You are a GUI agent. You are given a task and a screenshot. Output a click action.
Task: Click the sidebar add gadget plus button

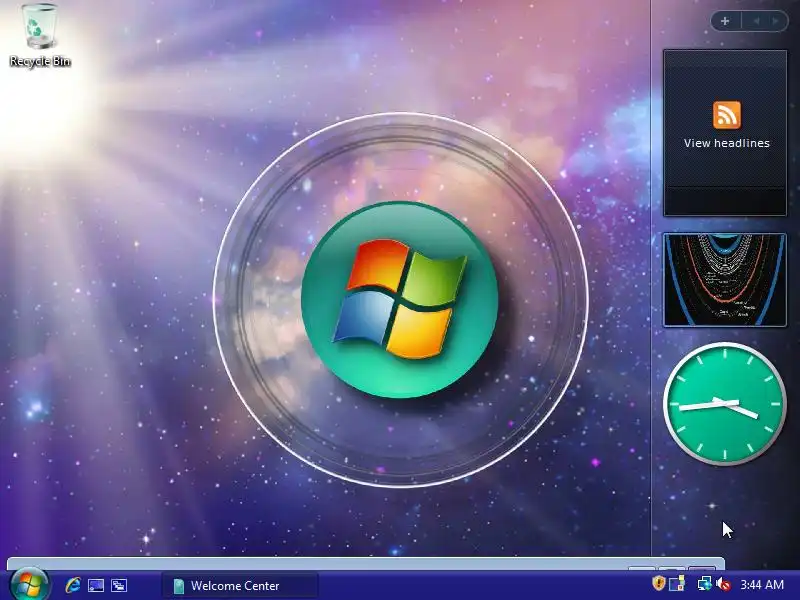(x=725, y=21)
